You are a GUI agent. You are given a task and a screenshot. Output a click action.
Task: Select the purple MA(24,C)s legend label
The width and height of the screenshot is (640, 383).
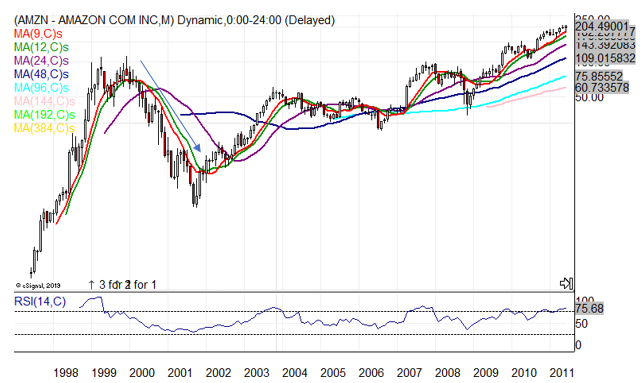[x=41, y=60]
